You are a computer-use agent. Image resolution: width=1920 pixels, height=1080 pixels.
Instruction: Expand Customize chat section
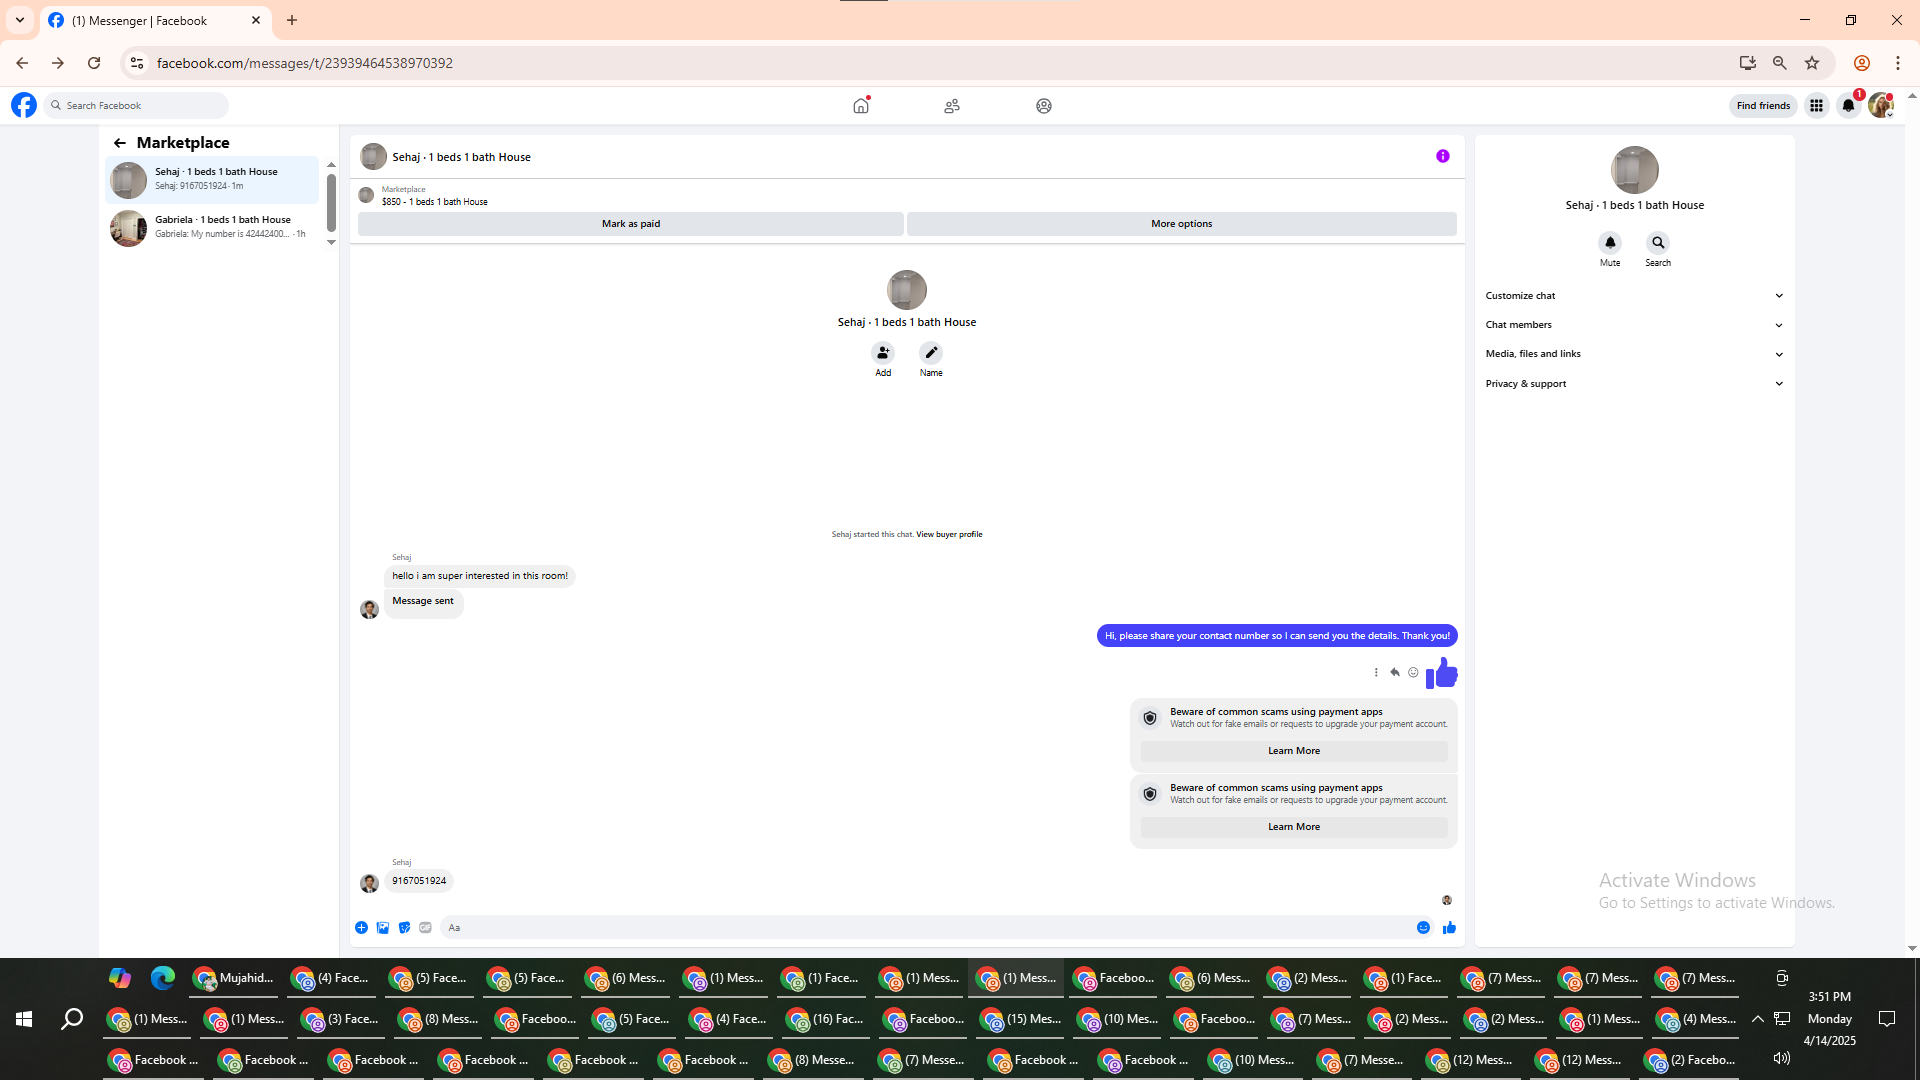tap(1634, 296)
